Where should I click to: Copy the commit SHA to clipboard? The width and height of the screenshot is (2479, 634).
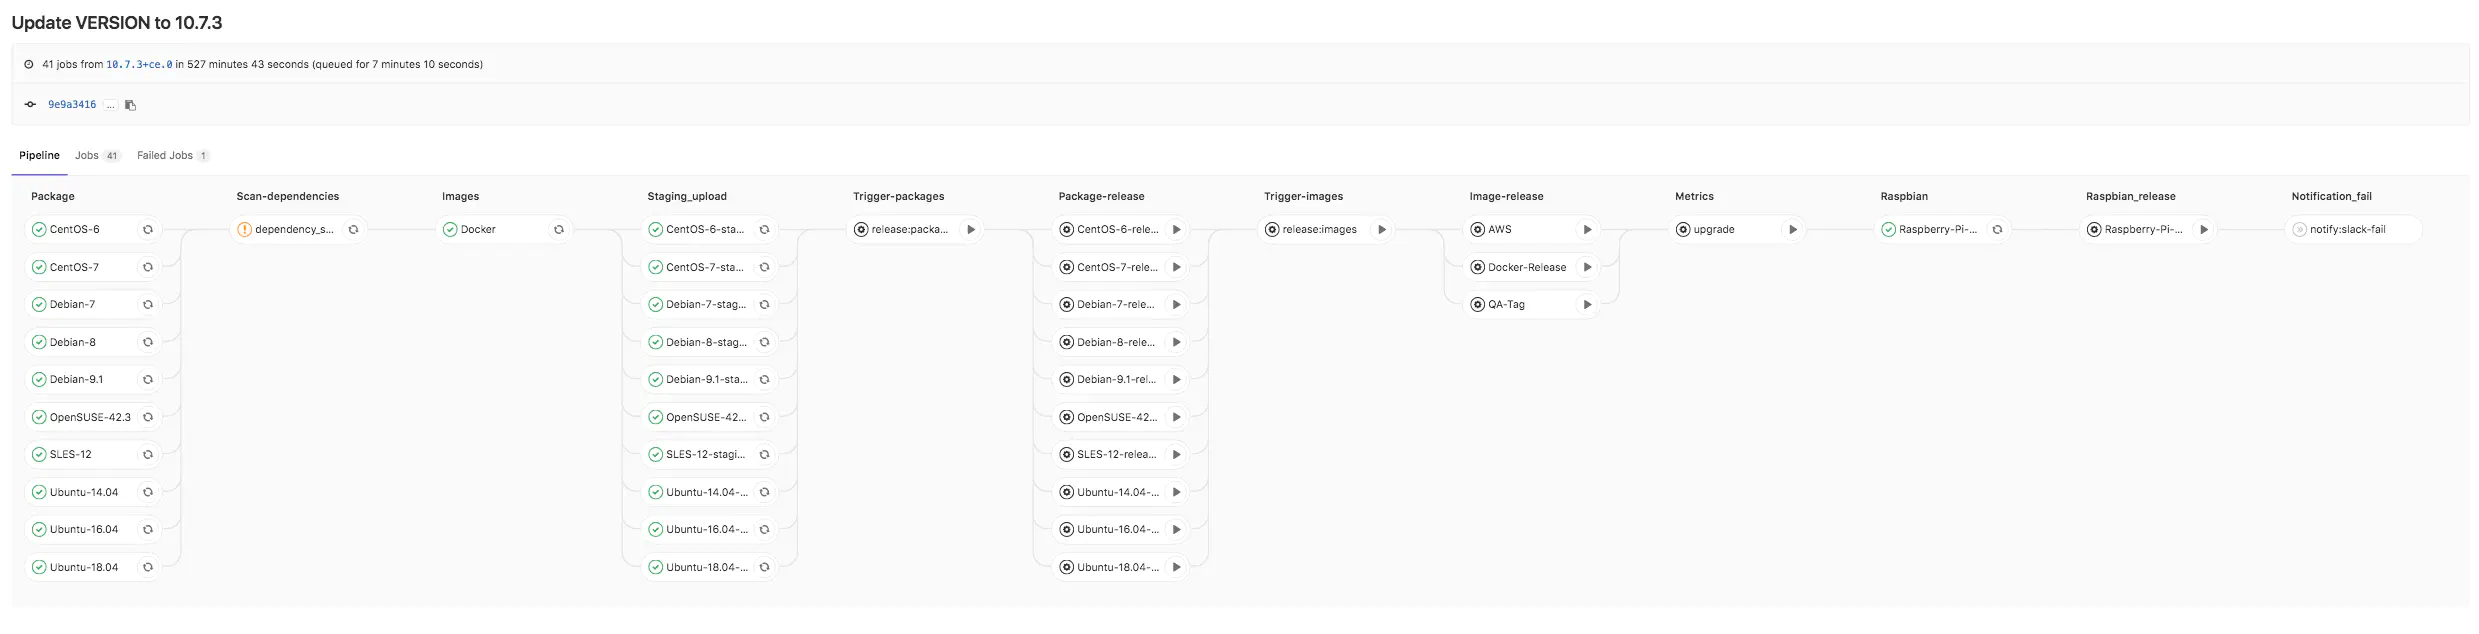[x=130, y=105]
